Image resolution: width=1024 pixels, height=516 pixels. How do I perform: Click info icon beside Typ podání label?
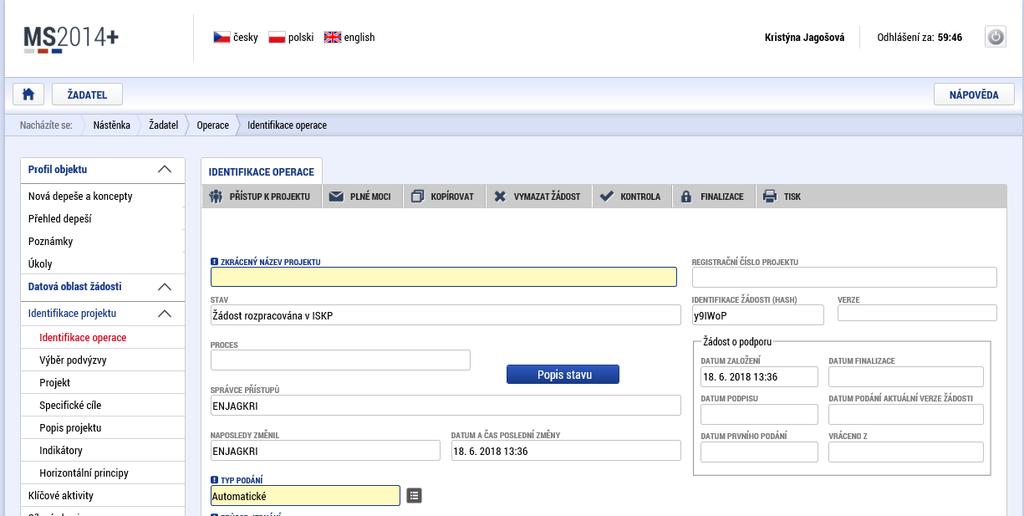(214, 480)
